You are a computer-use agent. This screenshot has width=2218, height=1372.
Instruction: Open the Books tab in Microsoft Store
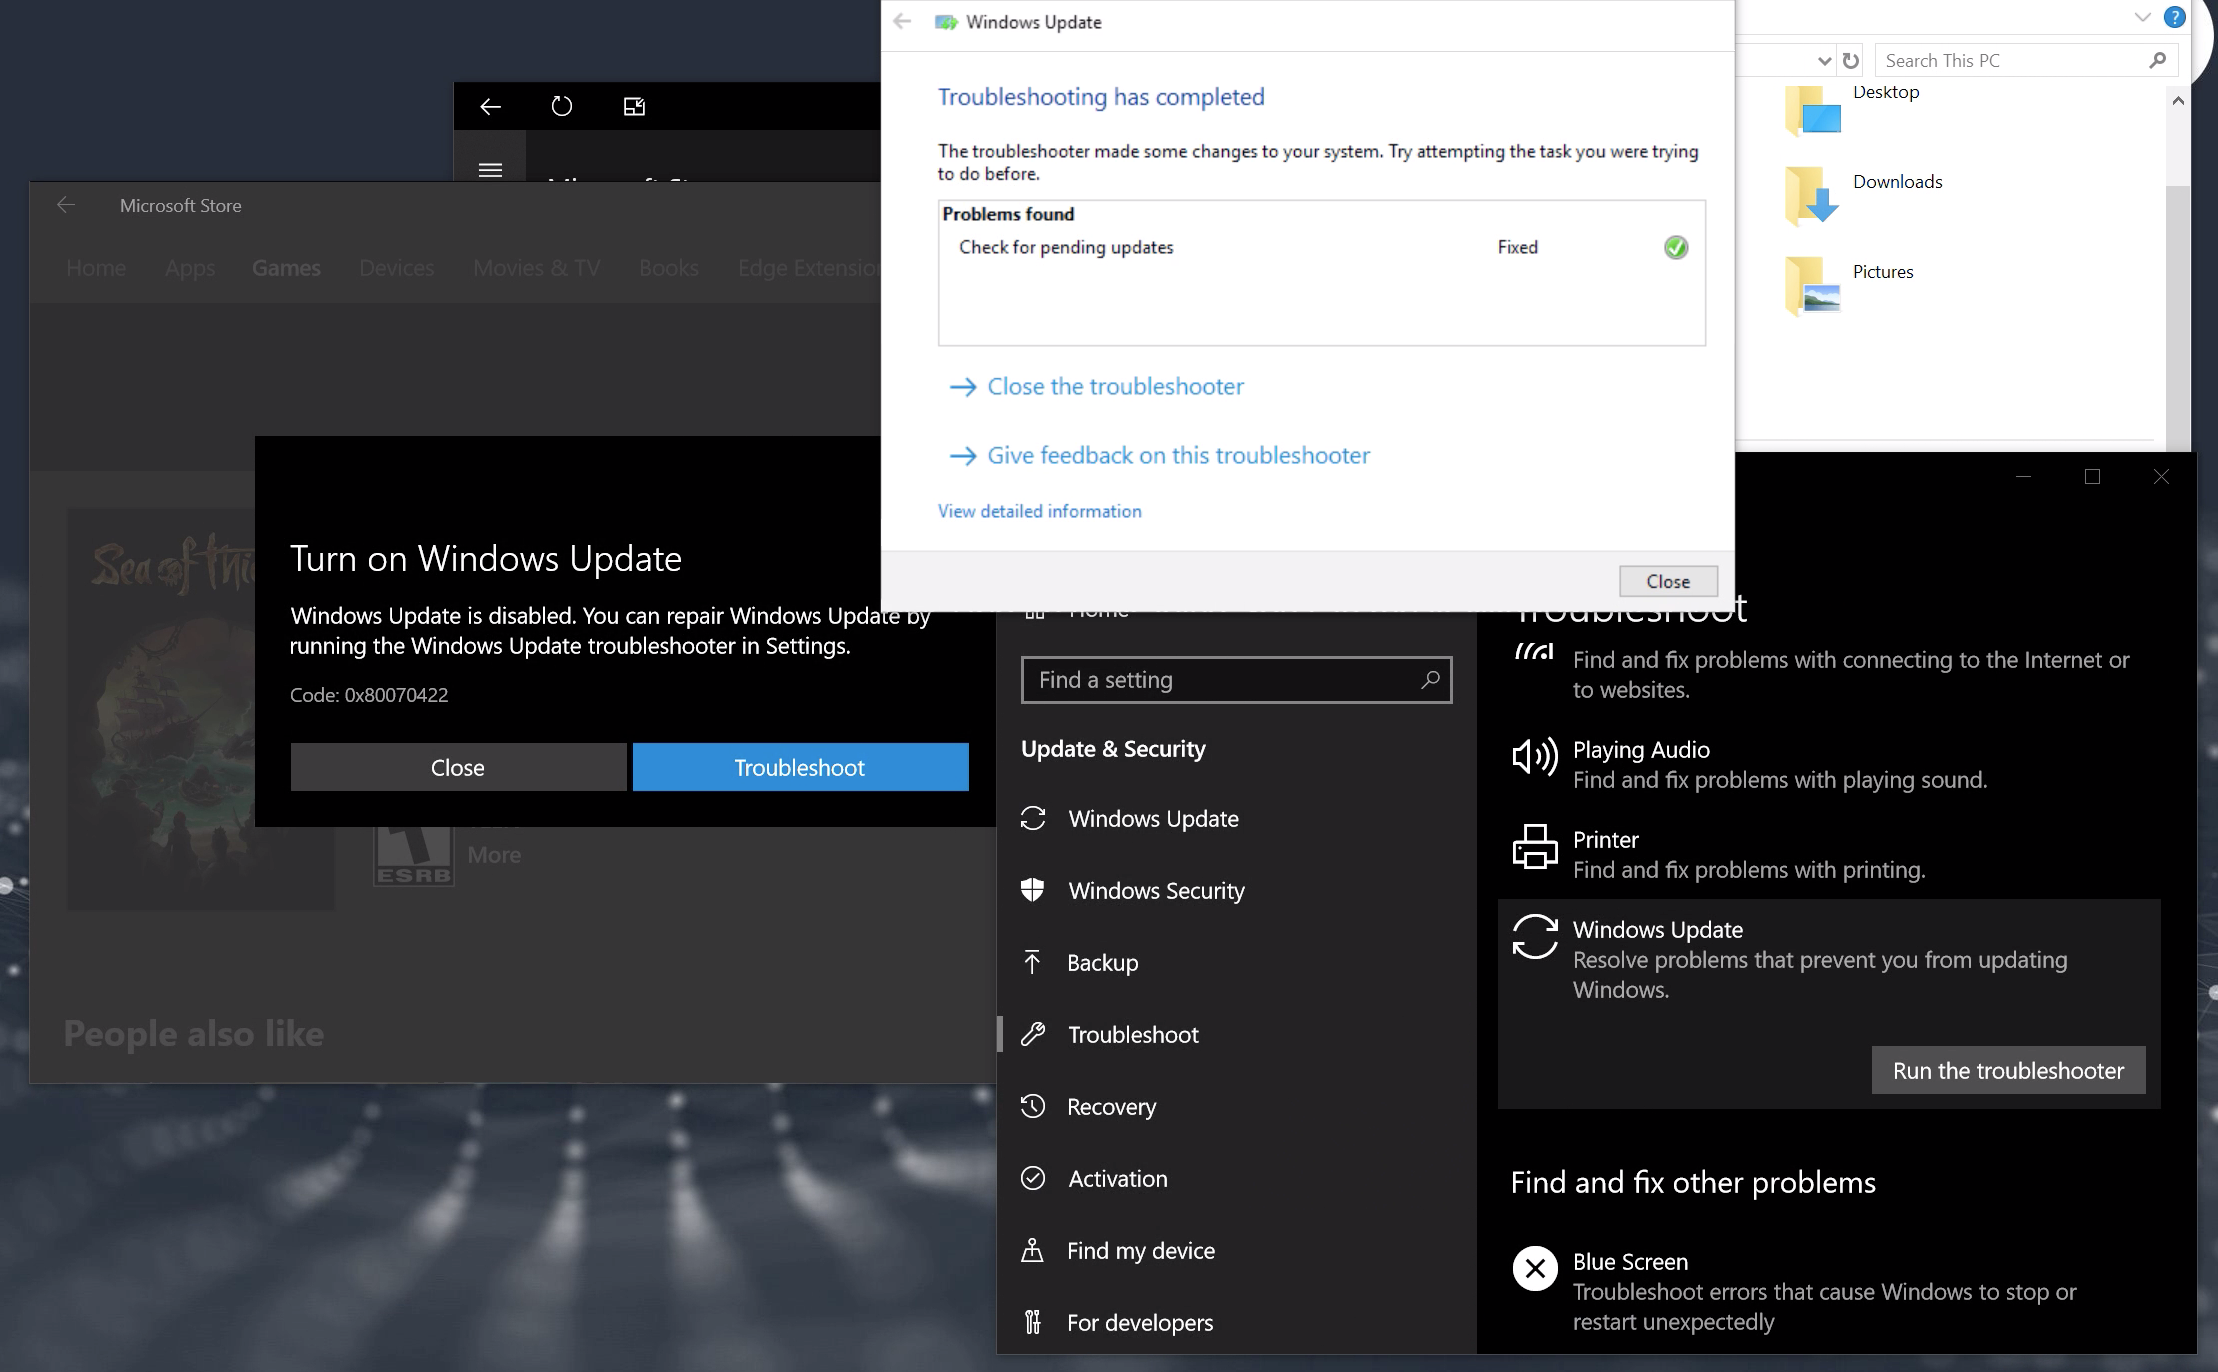tap(669, 268)
